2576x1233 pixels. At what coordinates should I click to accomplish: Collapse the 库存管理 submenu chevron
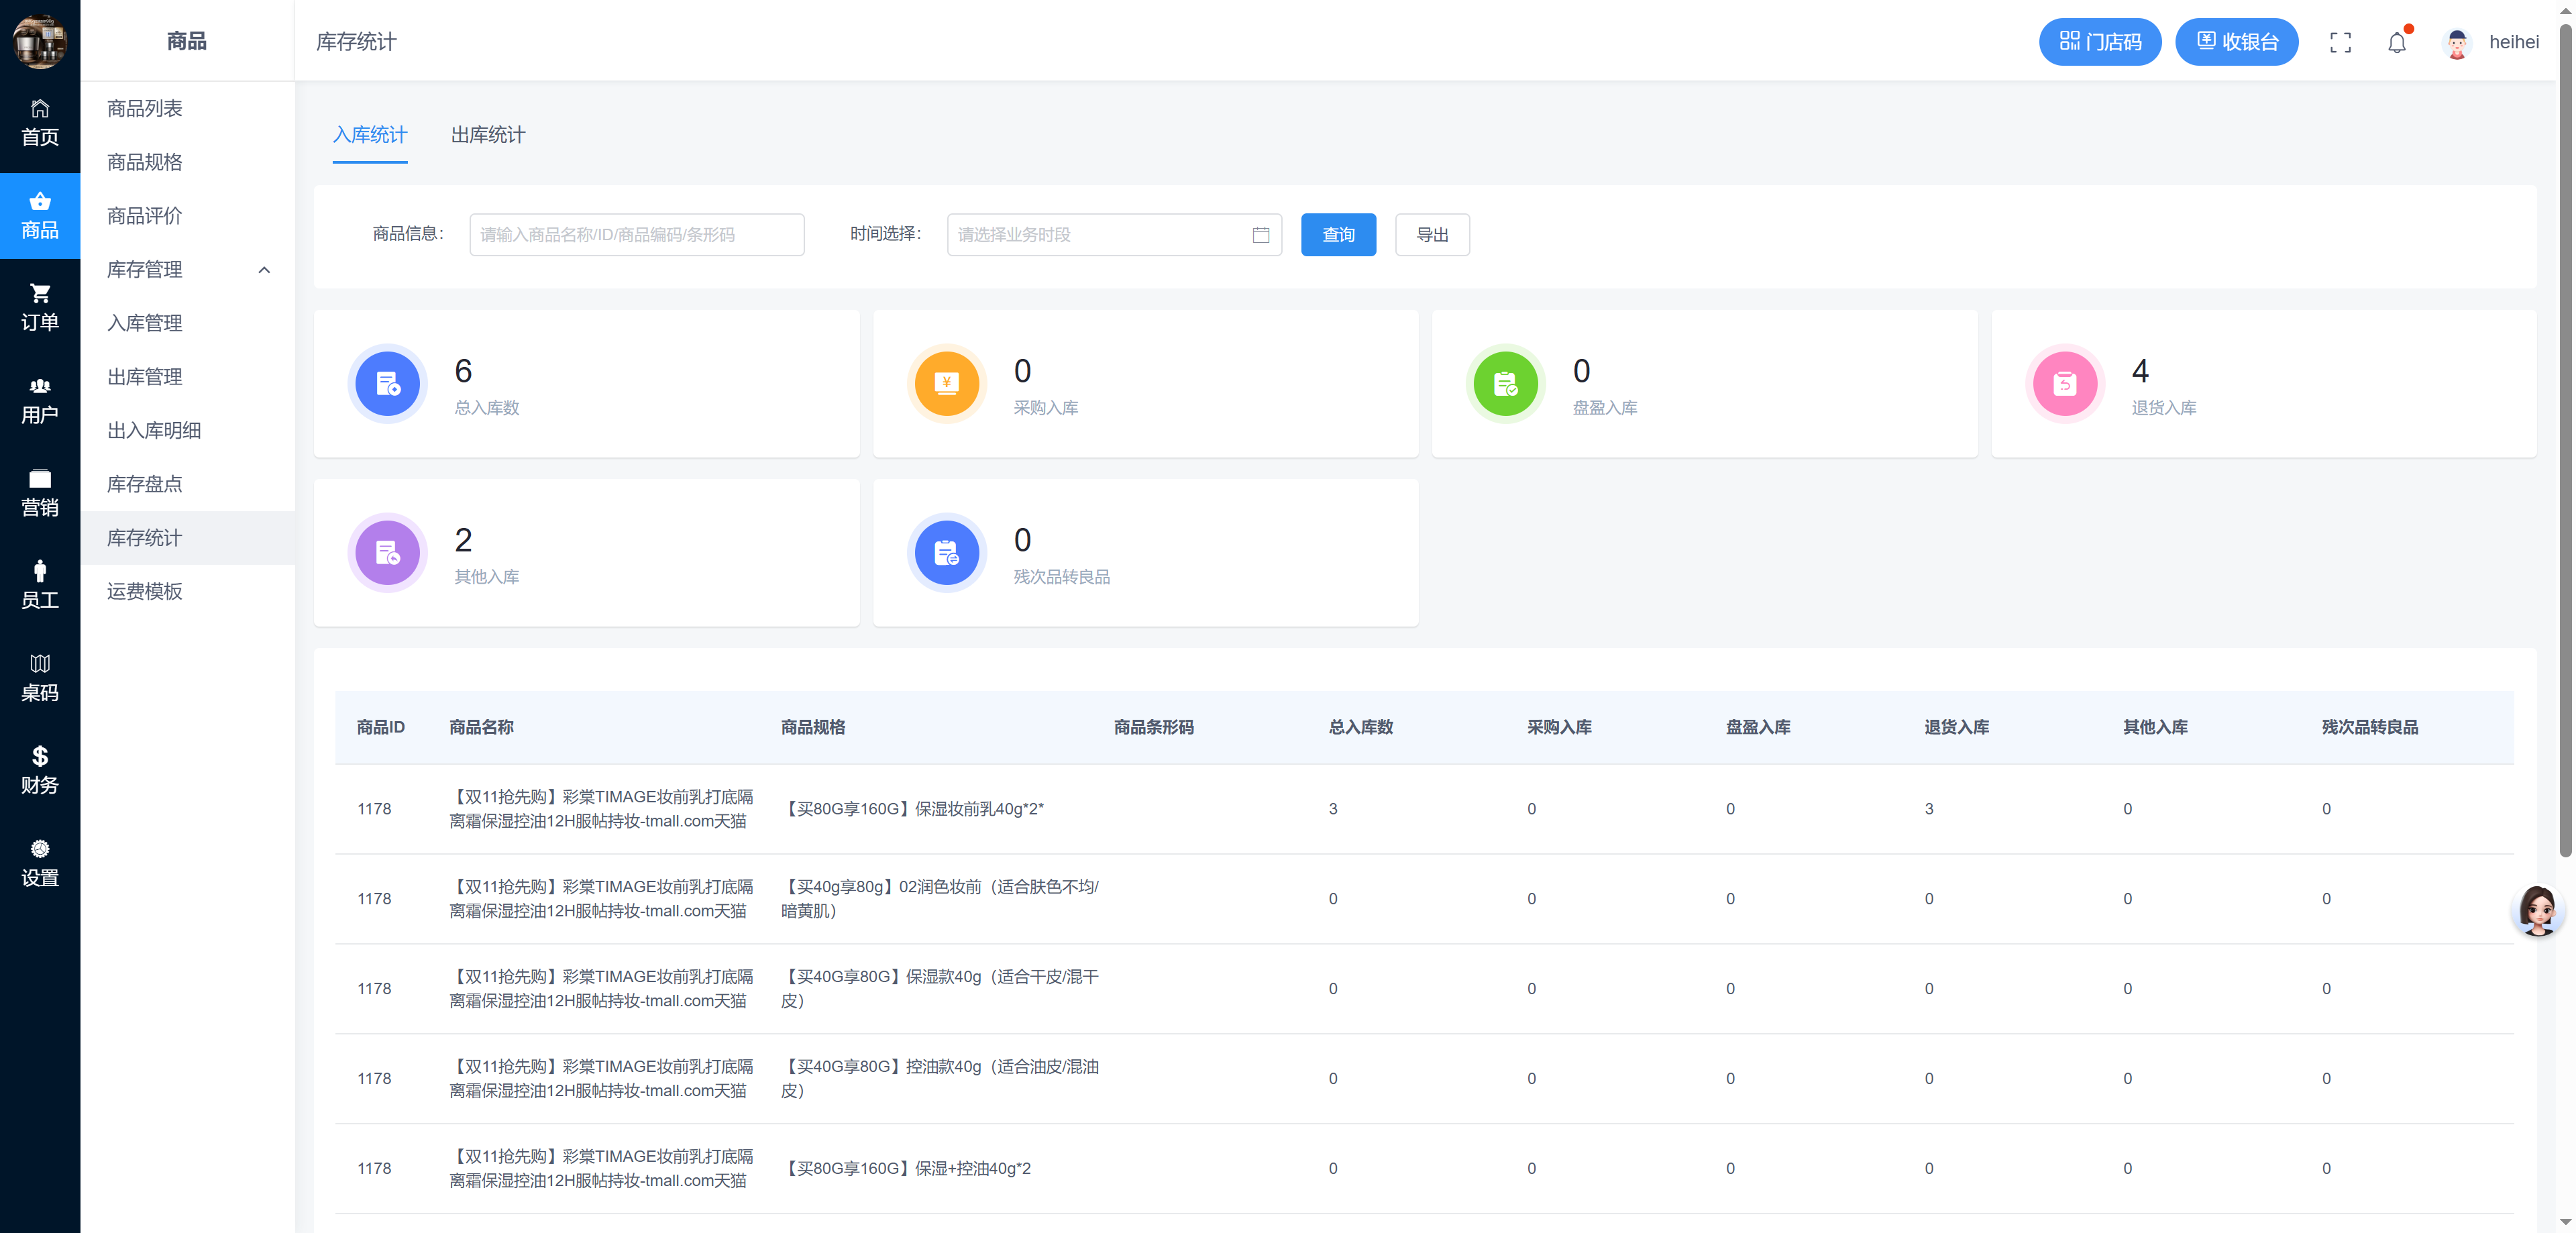264,270
